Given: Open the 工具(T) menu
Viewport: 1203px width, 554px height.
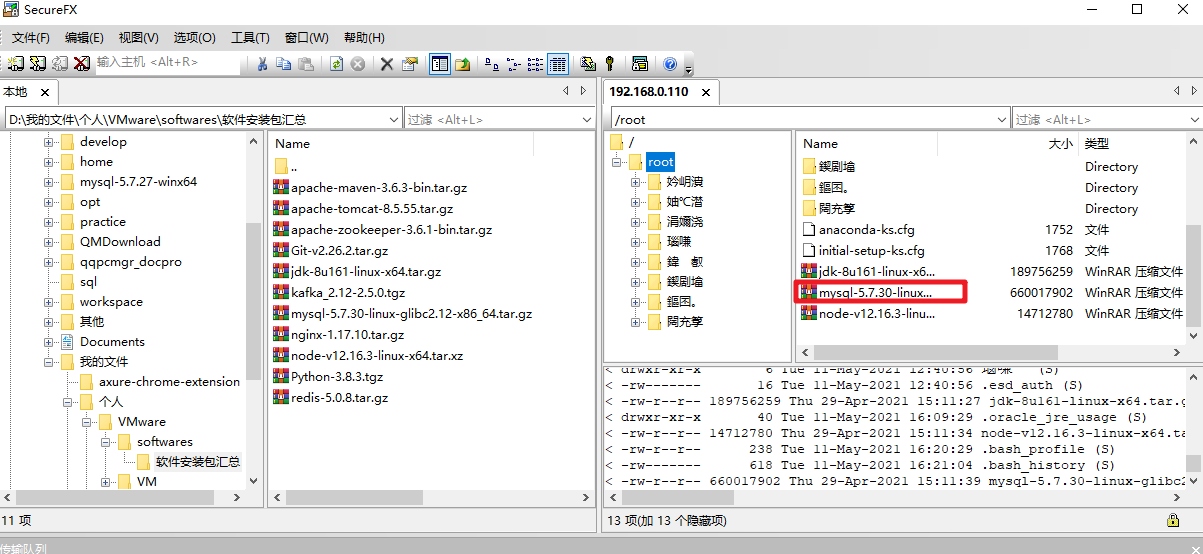Looking at the screenshot, I should tap(250, 38).
